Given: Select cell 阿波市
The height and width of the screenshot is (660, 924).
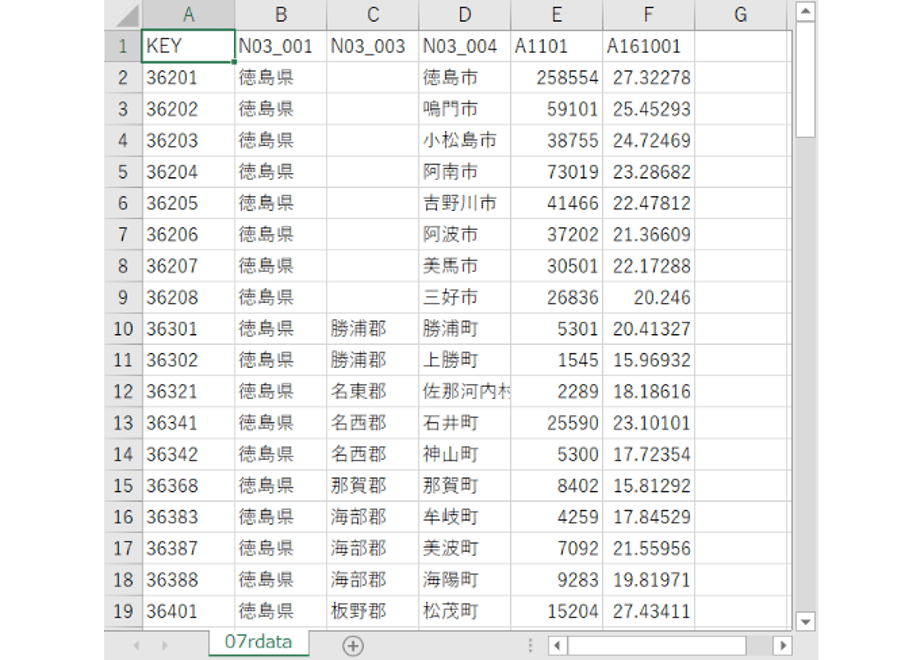Looking at the screenshot, I should (x=464, y=235).
